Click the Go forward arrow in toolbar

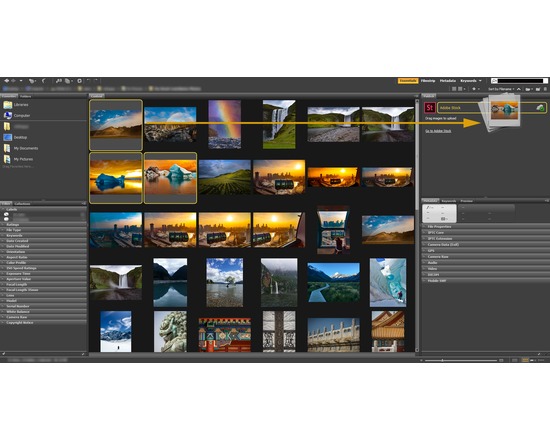point(14,81)
